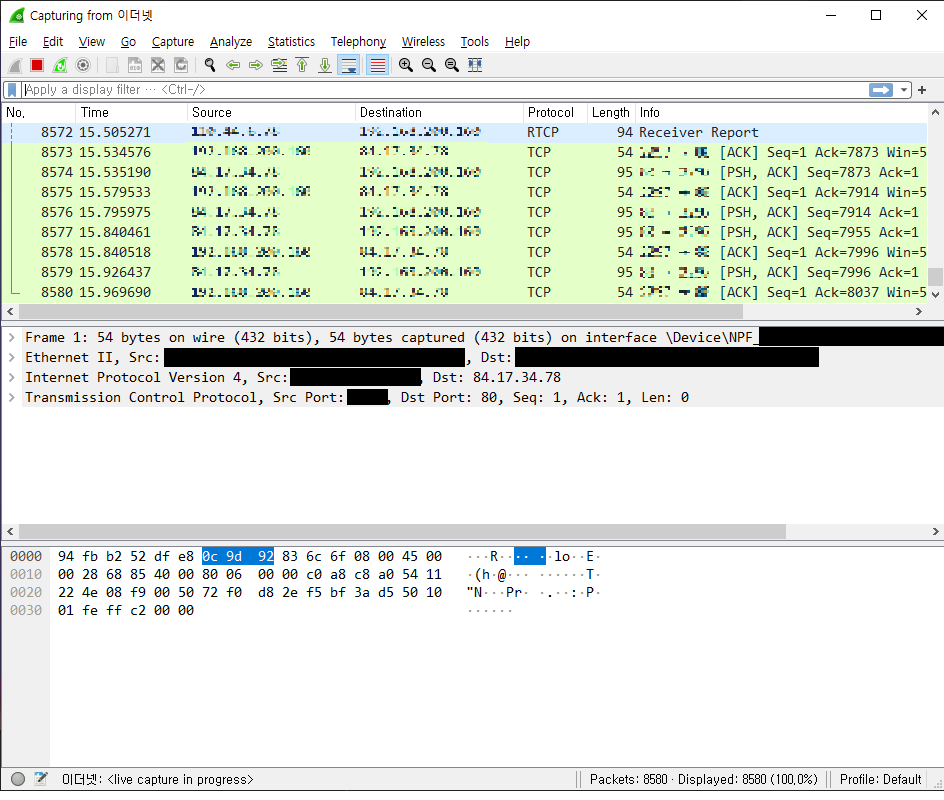Jump to the first packet
The height and width of the screenshot is (800, 944).
(302, 65)
